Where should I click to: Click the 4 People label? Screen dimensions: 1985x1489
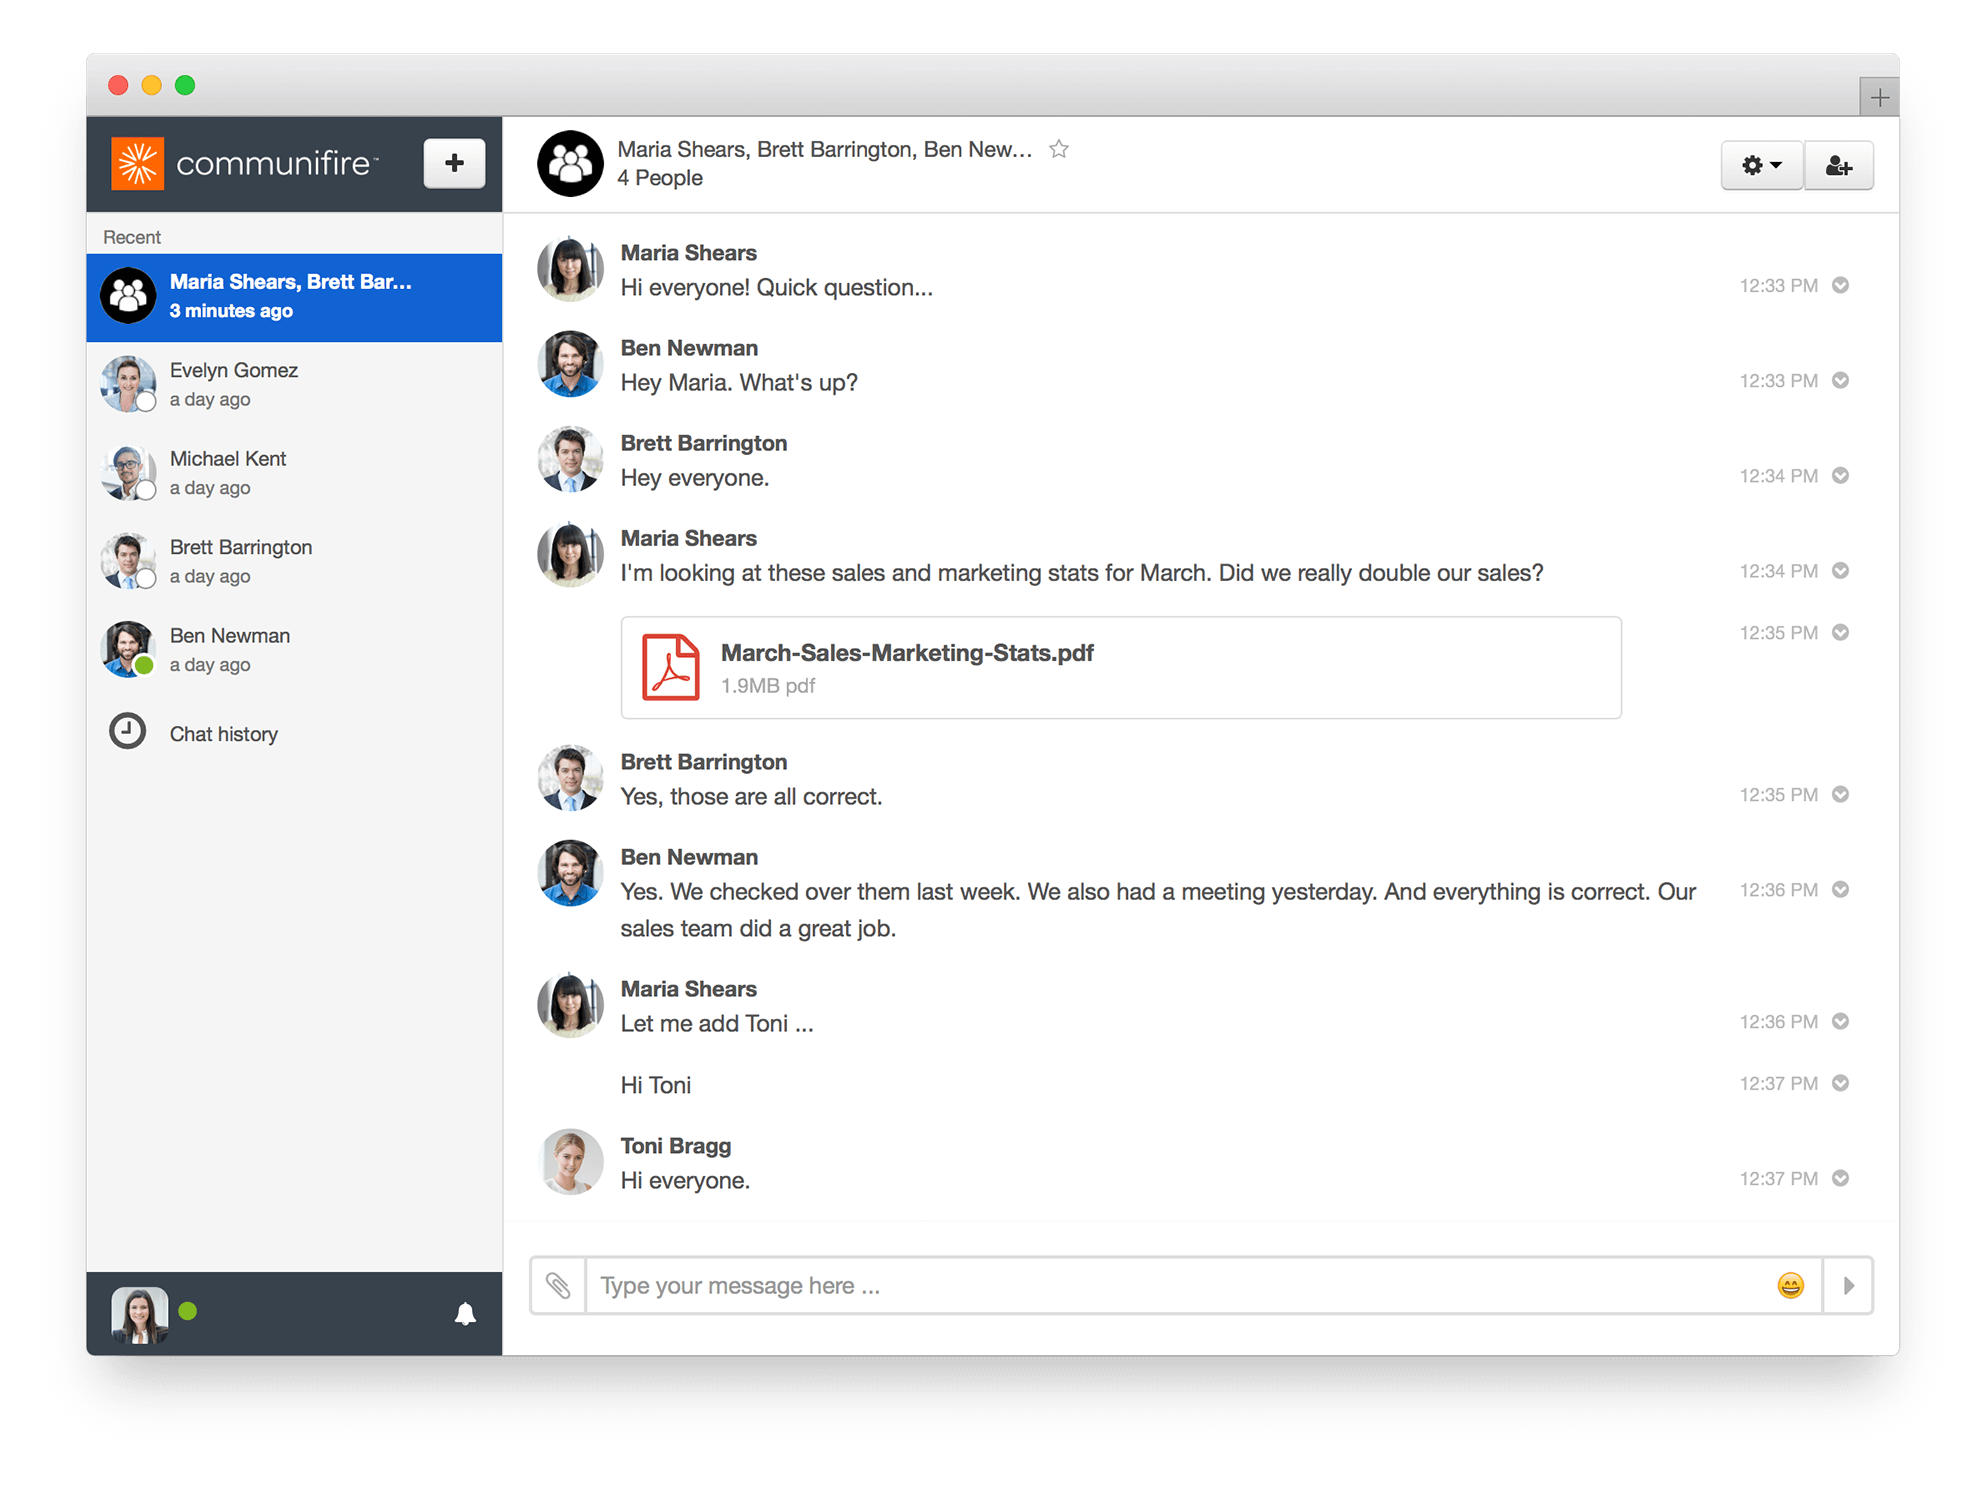[x=659, y=178]
